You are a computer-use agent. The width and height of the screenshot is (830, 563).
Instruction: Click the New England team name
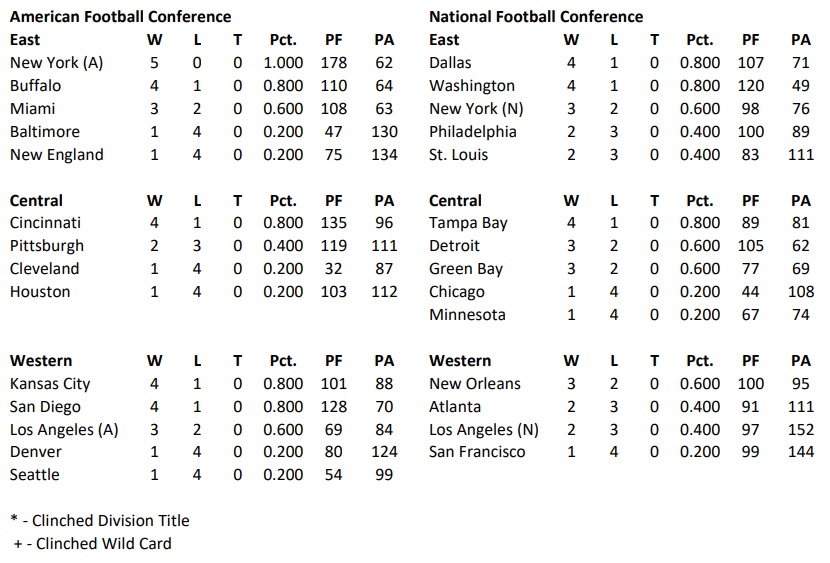coord(56,155)
